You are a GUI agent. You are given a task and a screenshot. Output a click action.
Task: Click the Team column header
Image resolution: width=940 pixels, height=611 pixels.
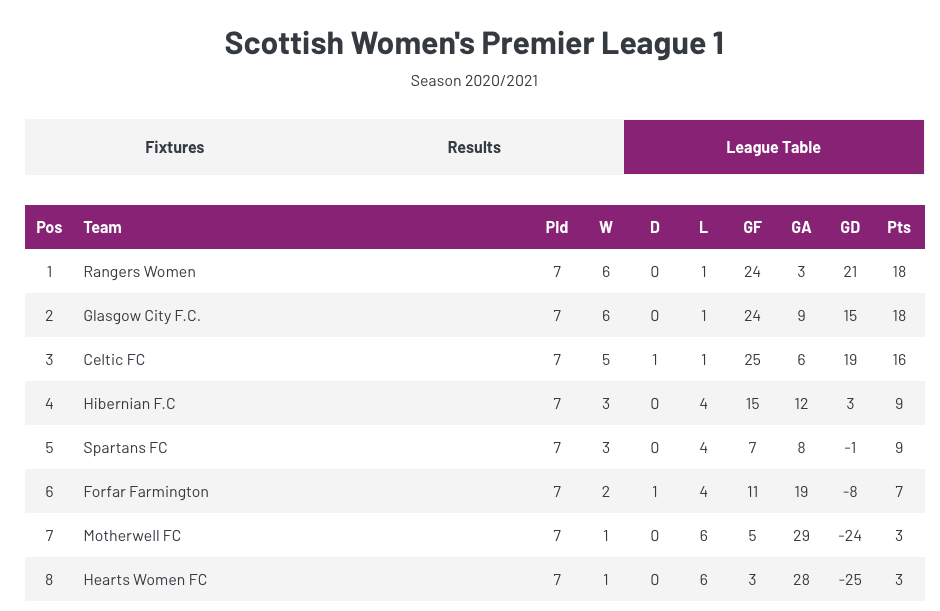(x=102, y=227)
